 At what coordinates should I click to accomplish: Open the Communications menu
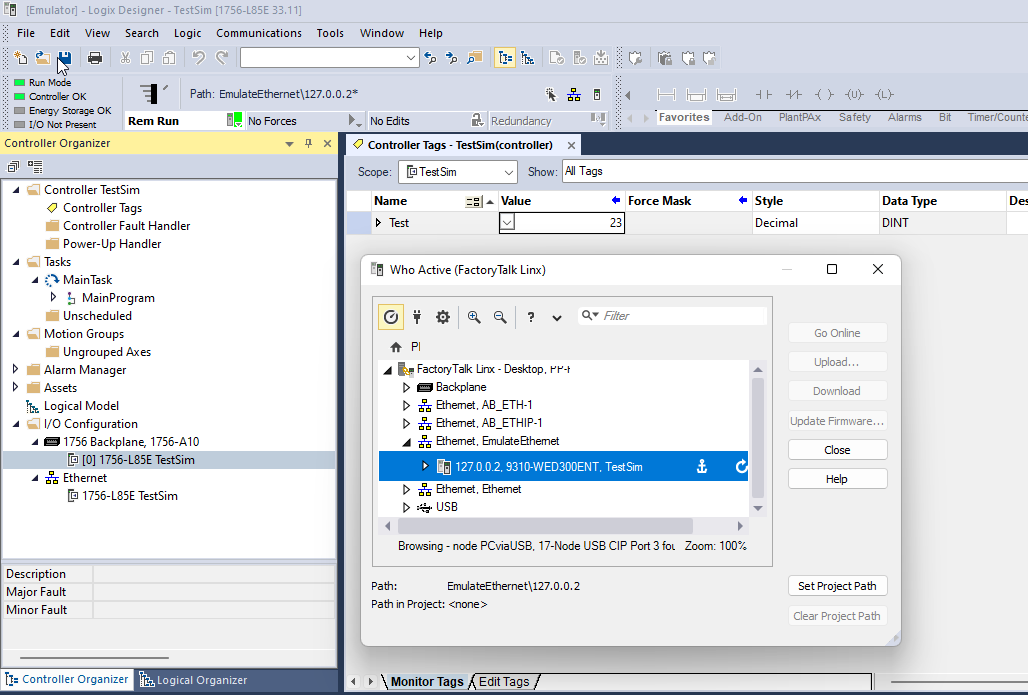point(259,33)
